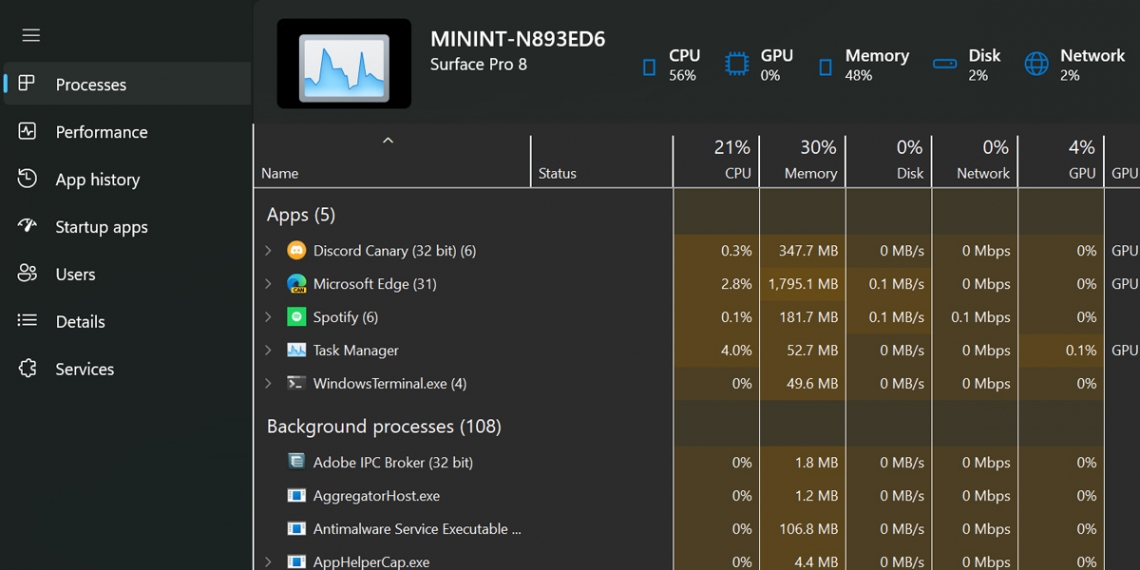1140x570 pixels.
Task: Sort by the Memory column header
Action: click(x=803, y=161)
